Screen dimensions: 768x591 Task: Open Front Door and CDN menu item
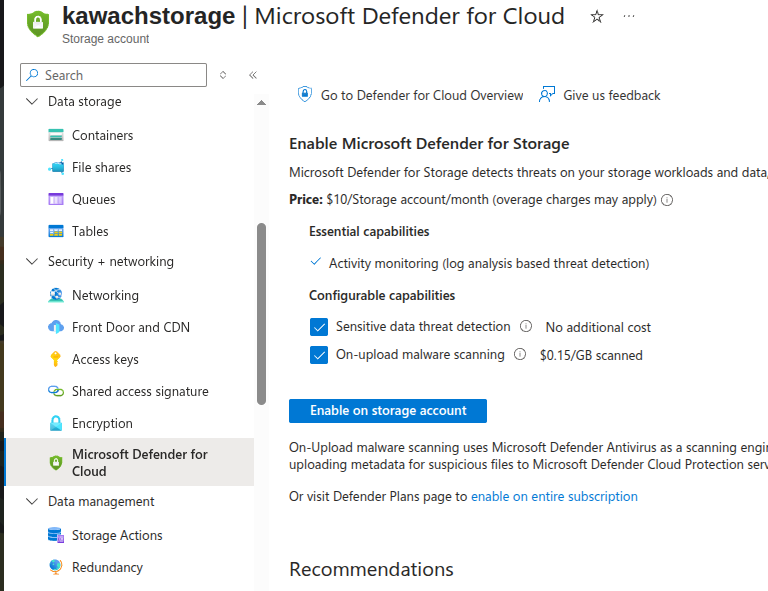point(130,327)
